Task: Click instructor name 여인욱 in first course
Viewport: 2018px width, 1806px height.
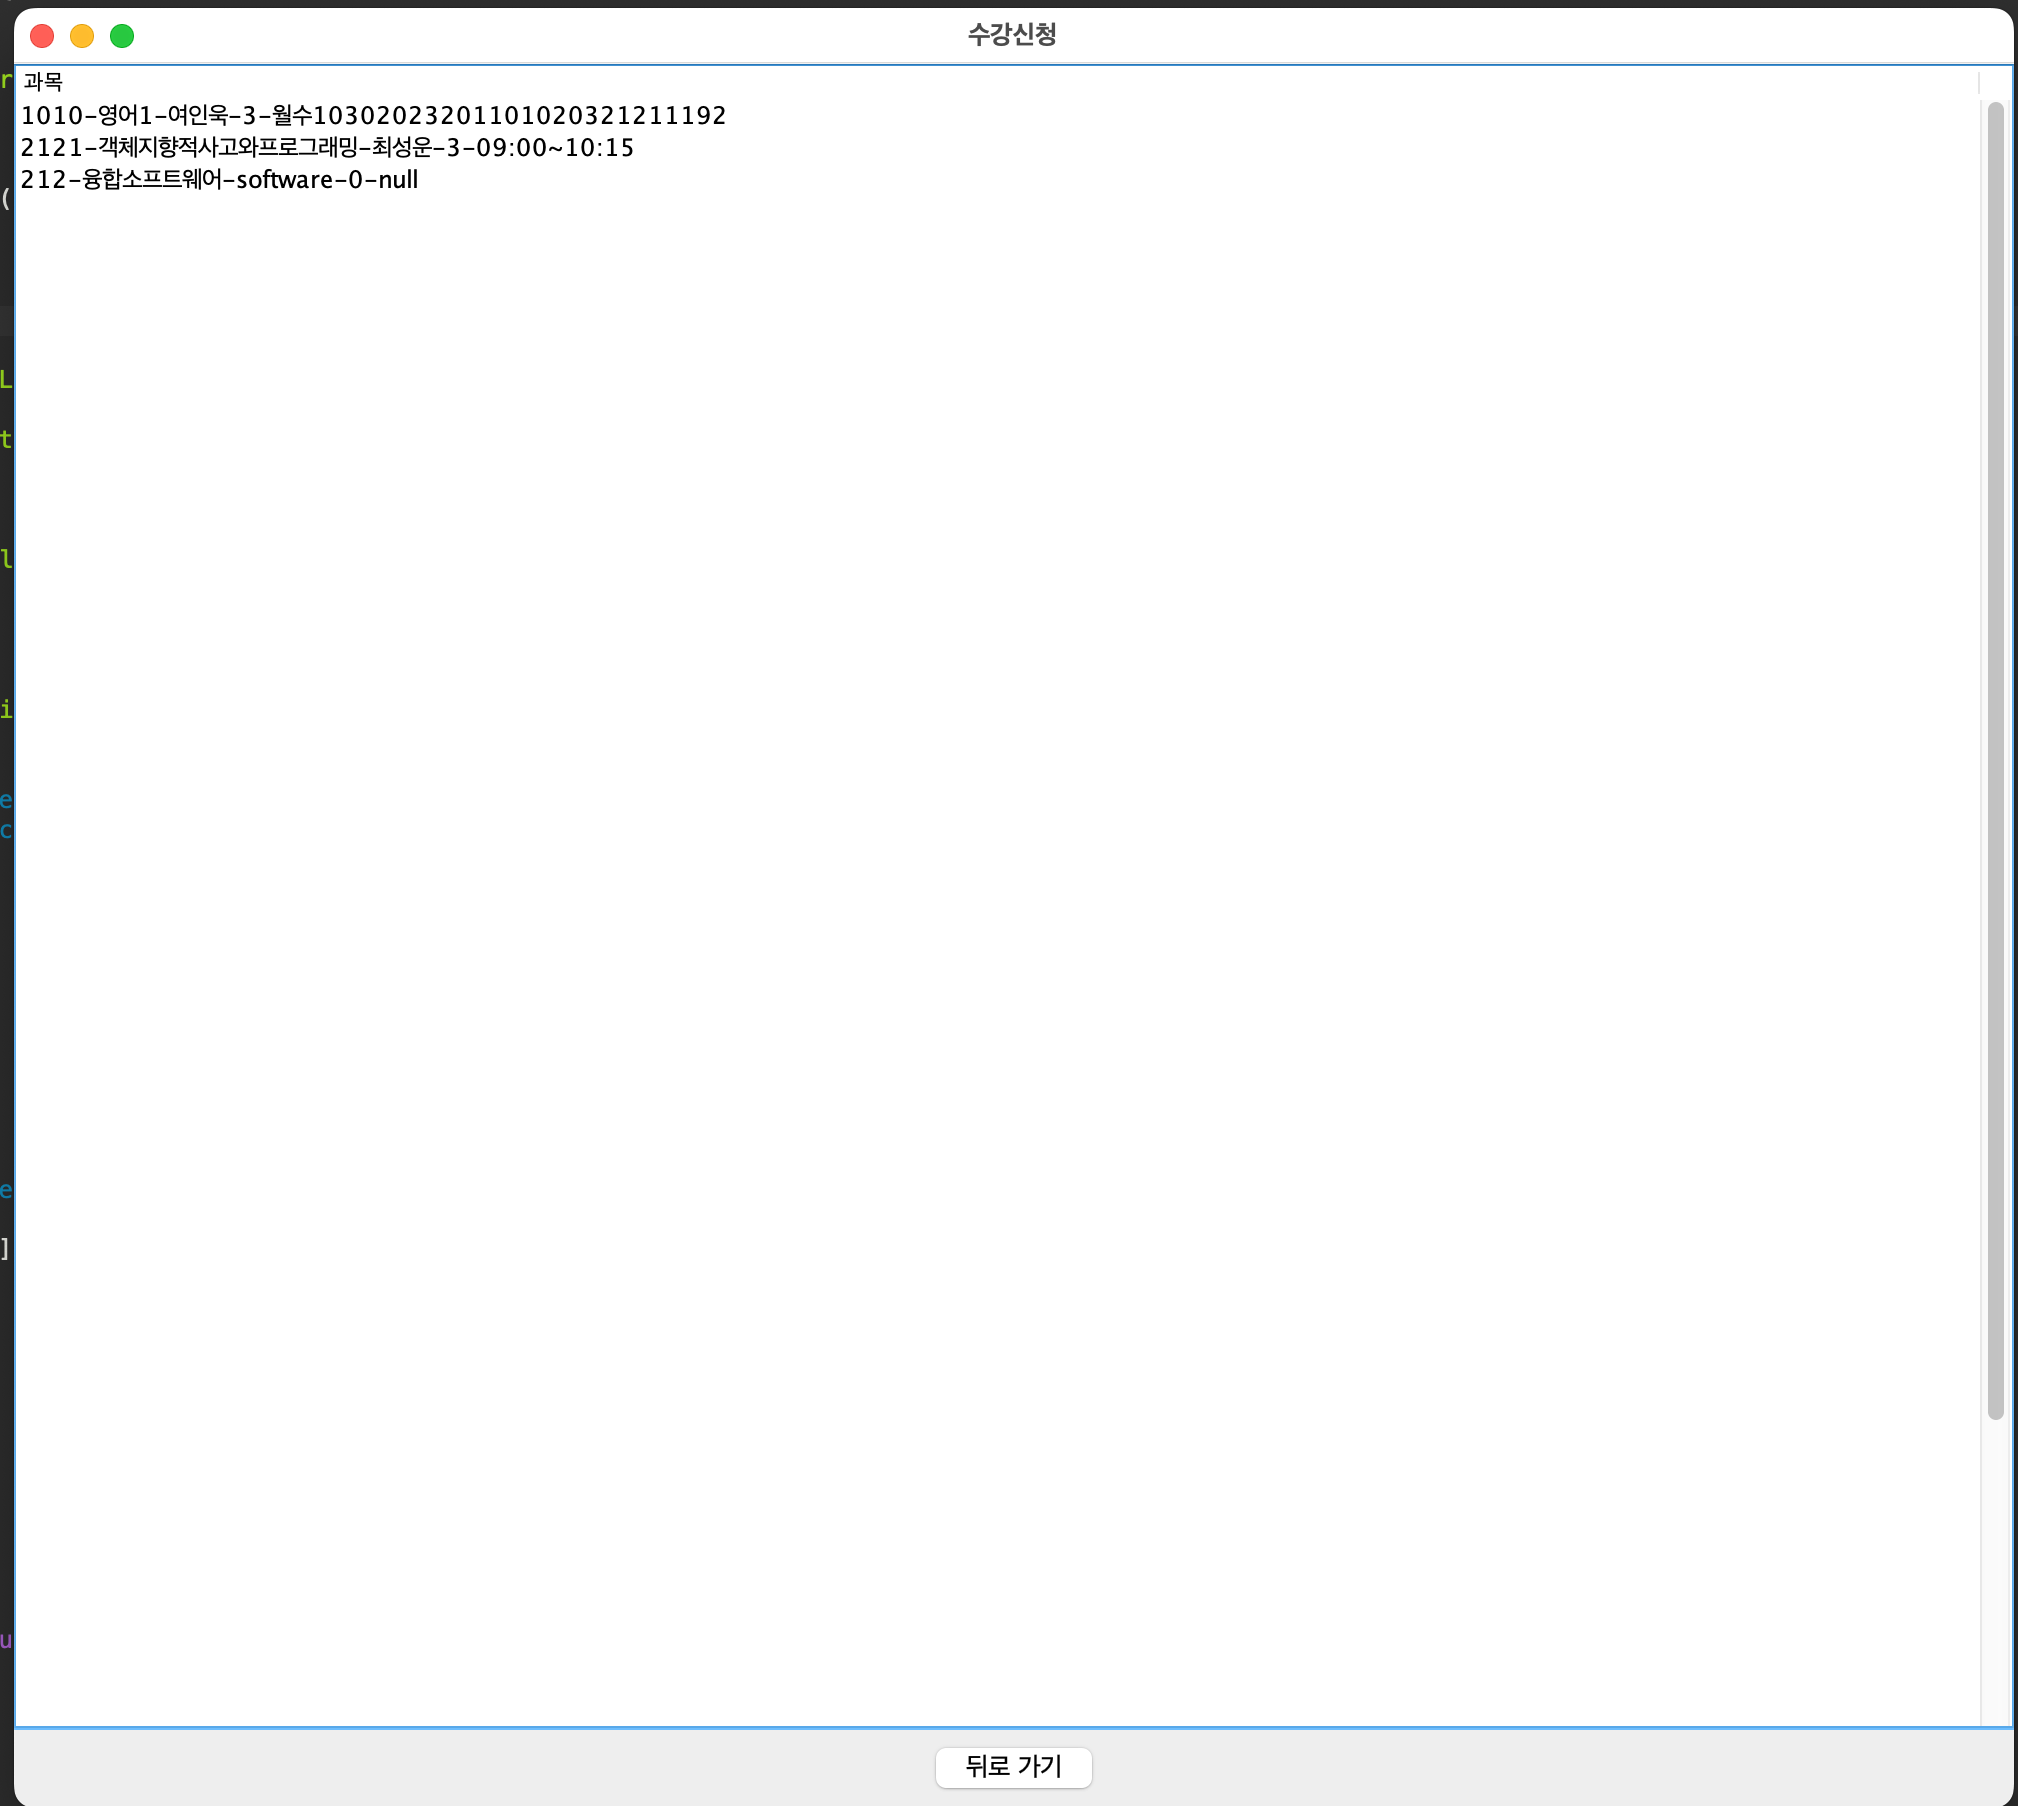Action: coord(199,114)
